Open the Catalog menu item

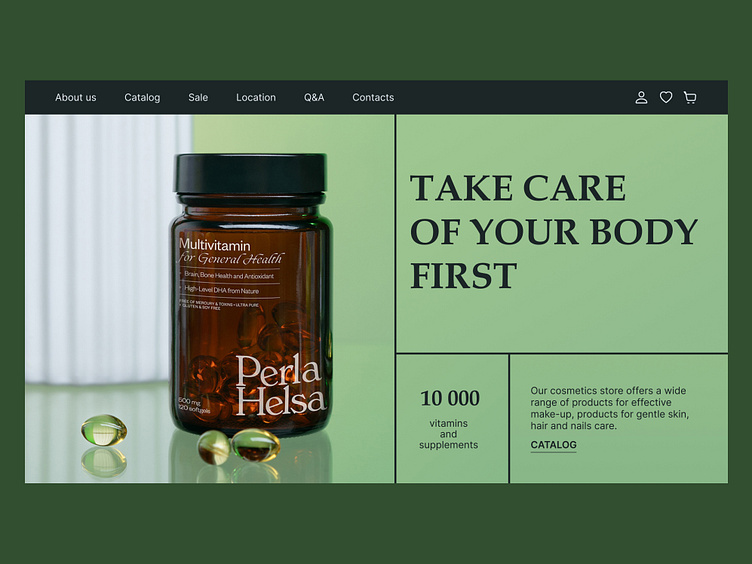(x=142, y=97)
